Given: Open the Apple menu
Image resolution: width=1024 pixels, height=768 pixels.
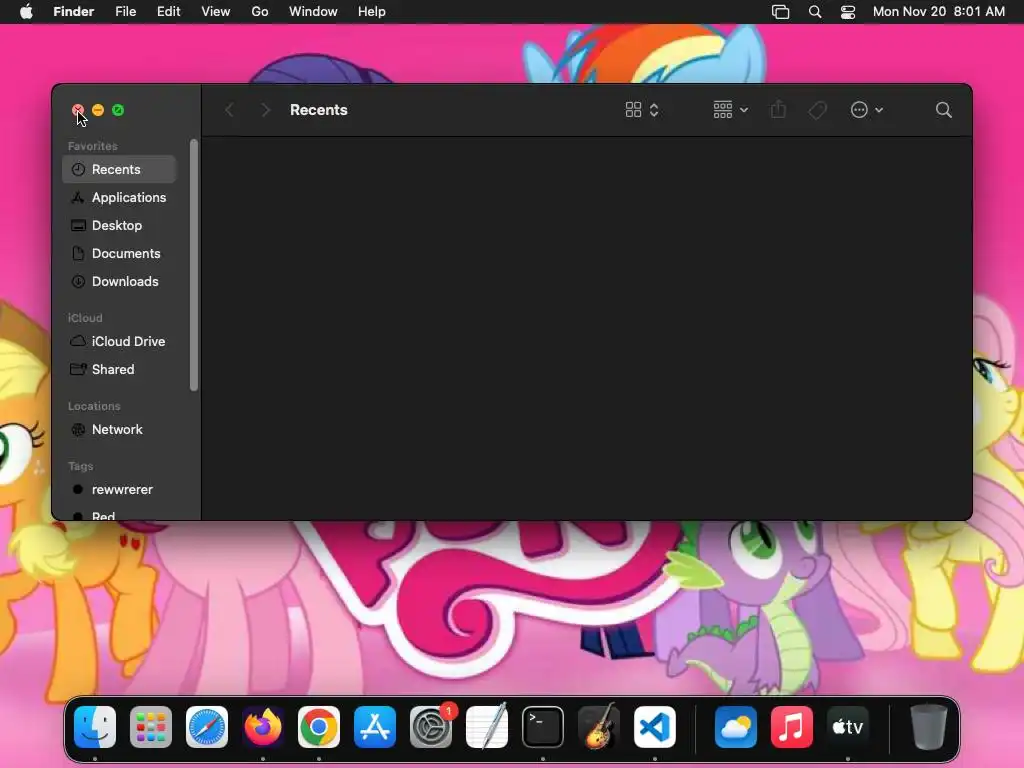Looking at the screenshot, I should 26,12.
